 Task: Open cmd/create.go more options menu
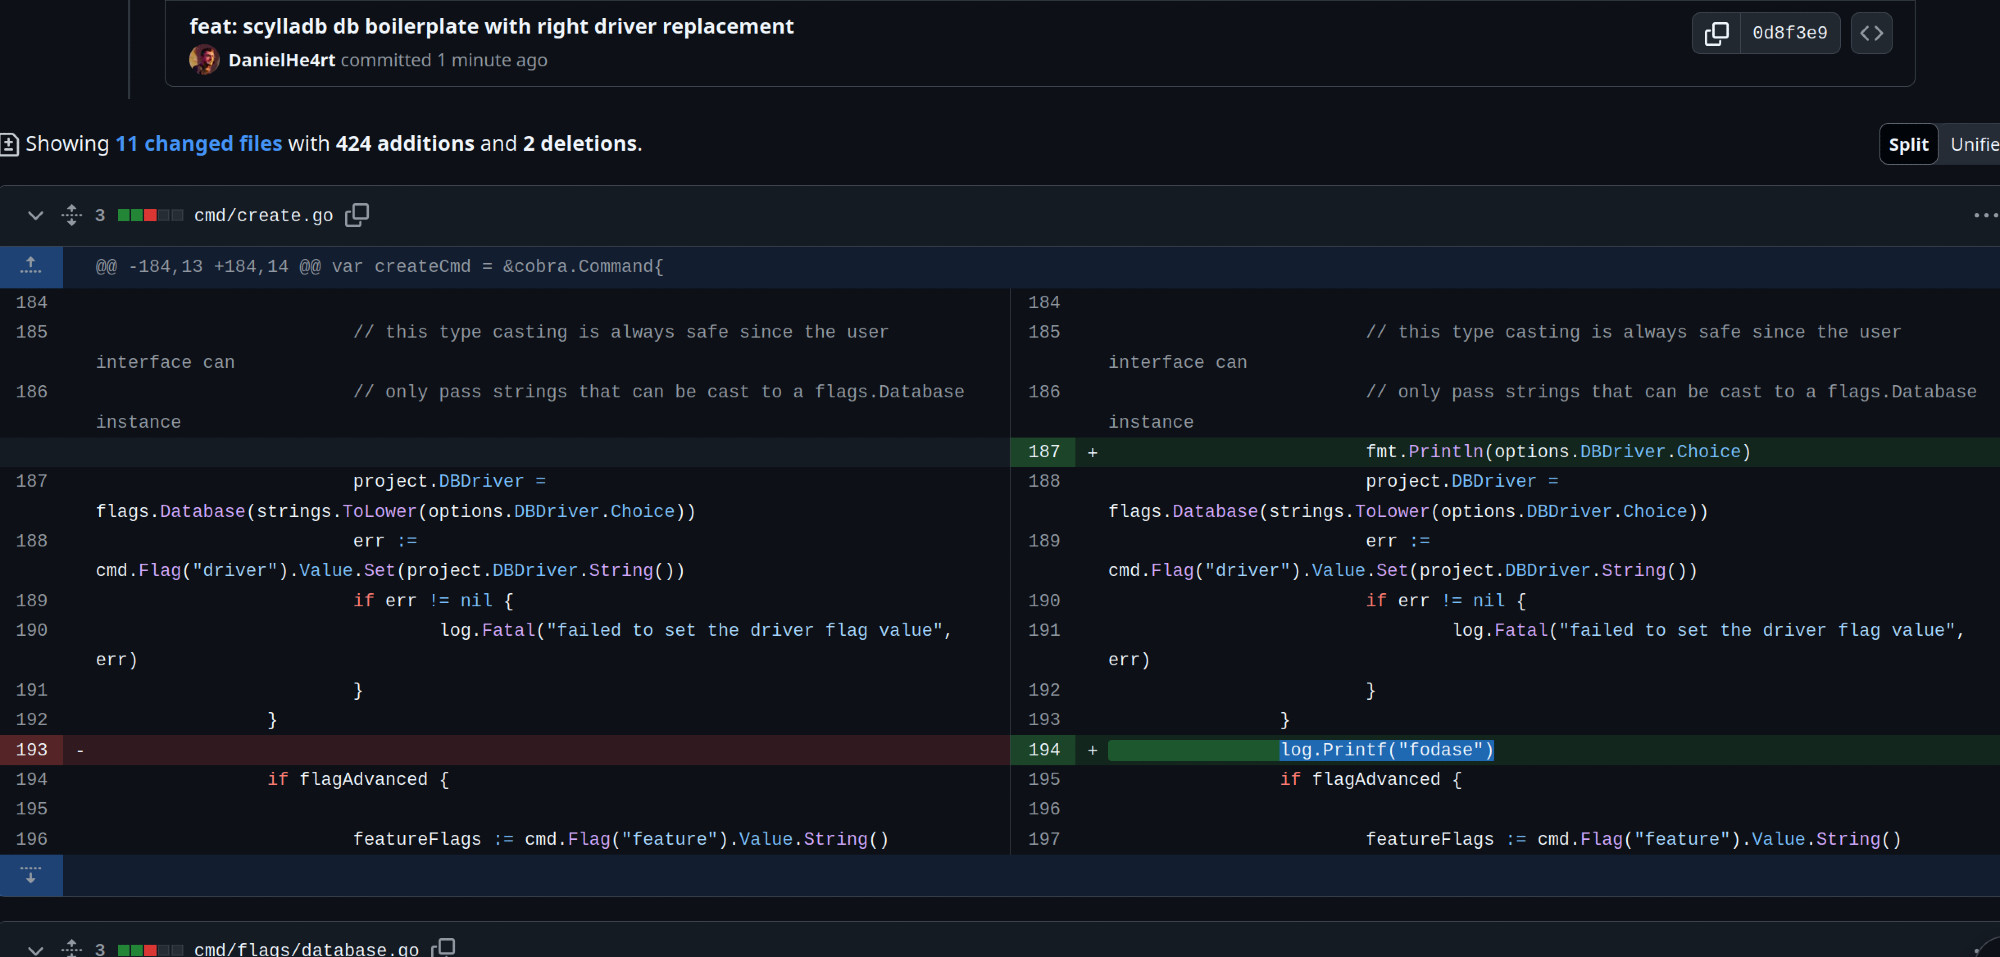(x=1985, y=215)
